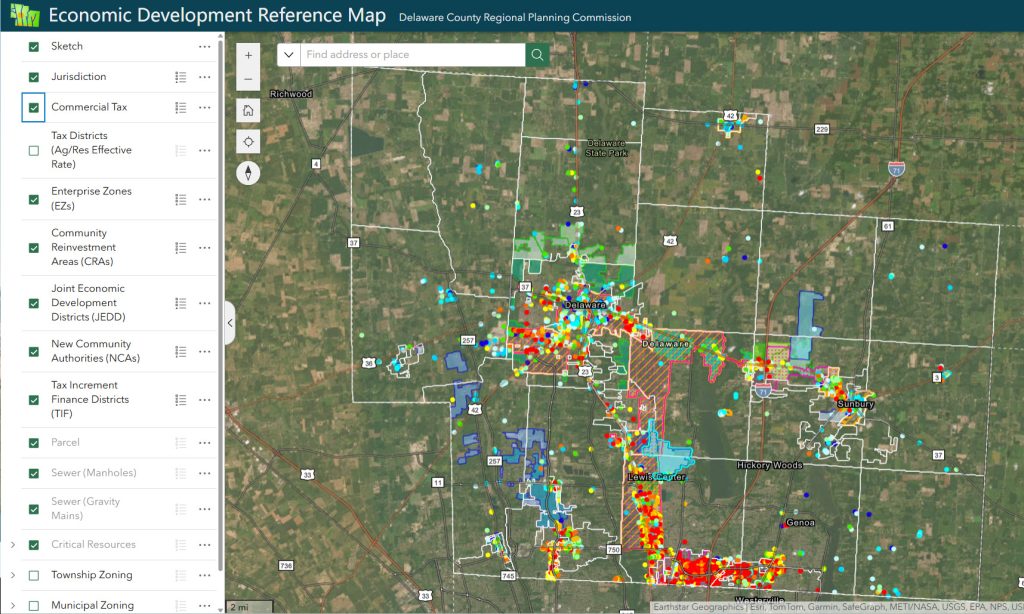Disable the Enterprise Zones (EZs) layer
This screenshot has height=614, width=1024.
33,199
